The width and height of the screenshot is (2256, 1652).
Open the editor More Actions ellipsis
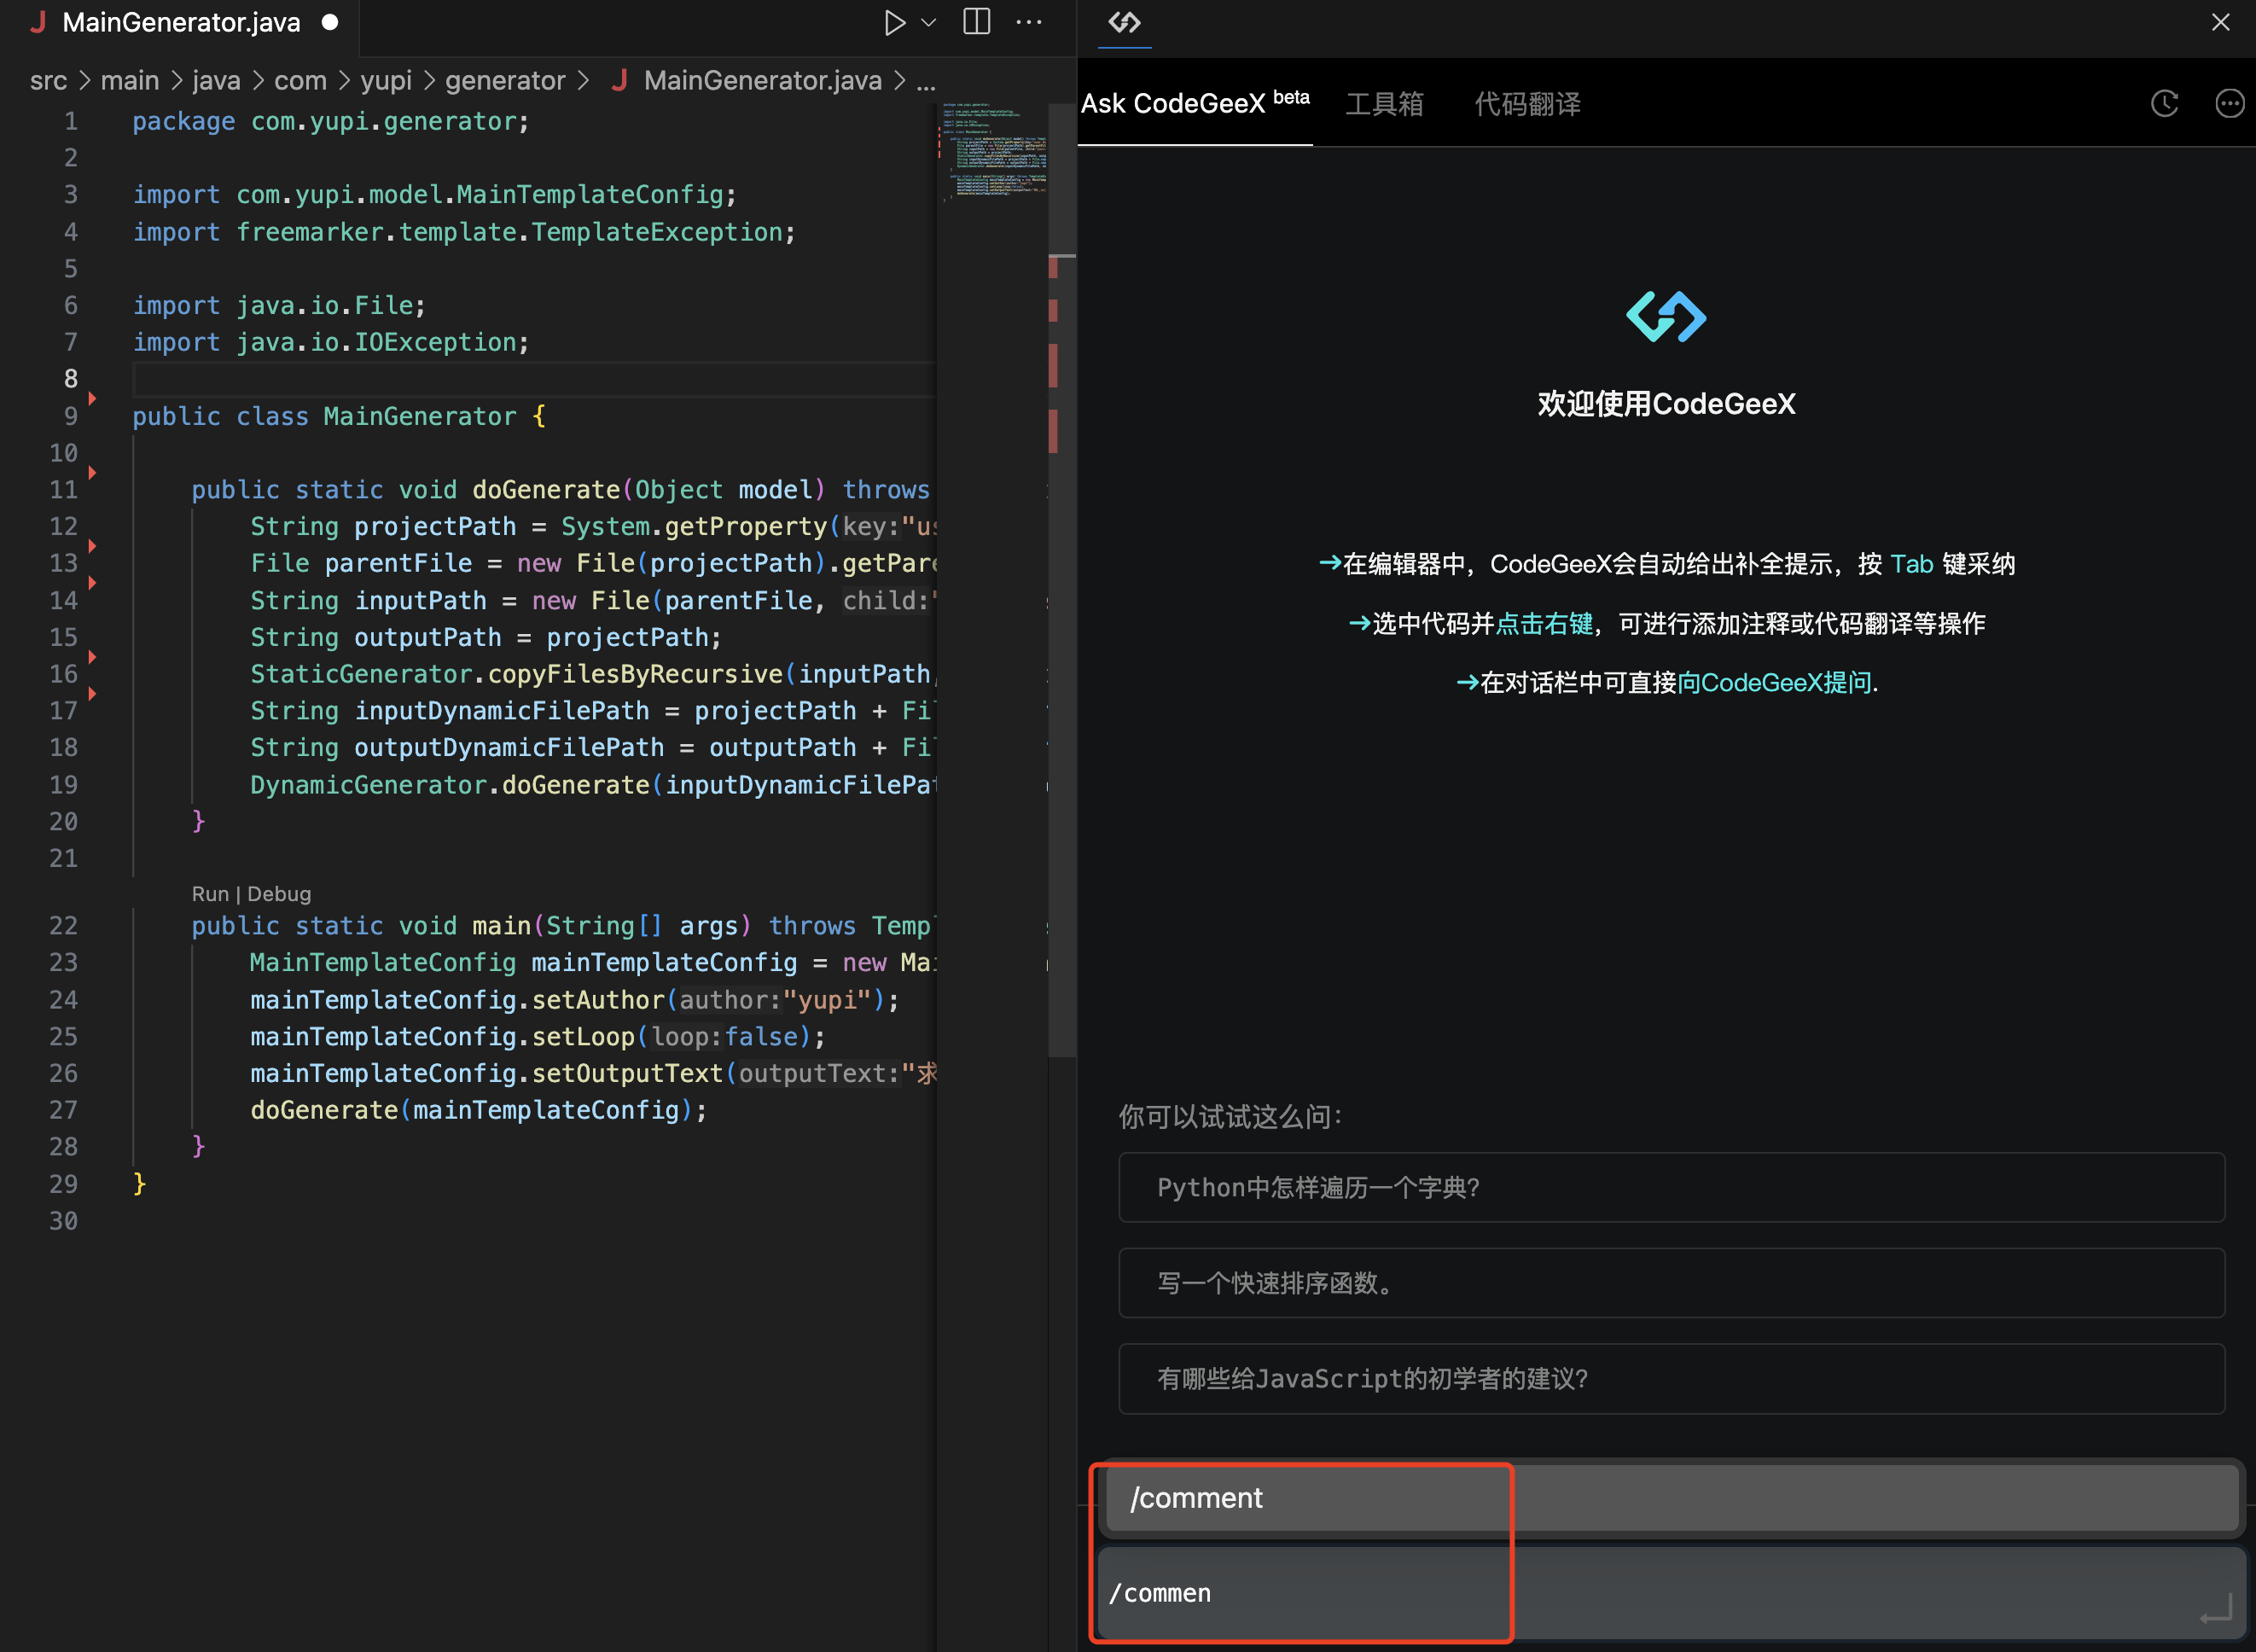pyautogui.click(x=1029, y=22)
